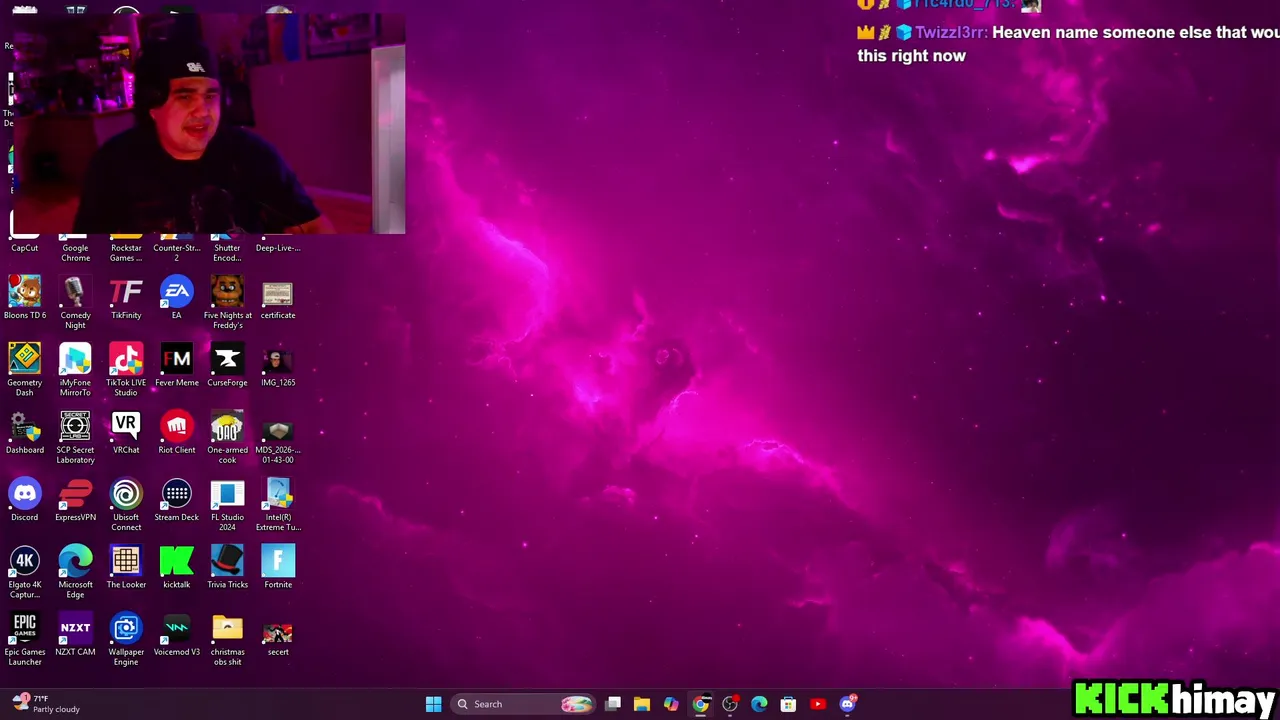Open the NZXT CAM shortcut
The height and width of the screenshot is (720, 1280).
click(75, 634)
